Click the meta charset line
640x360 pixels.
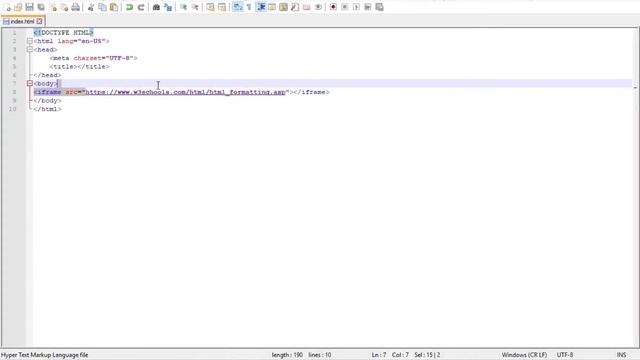click(x=93, y=58)
